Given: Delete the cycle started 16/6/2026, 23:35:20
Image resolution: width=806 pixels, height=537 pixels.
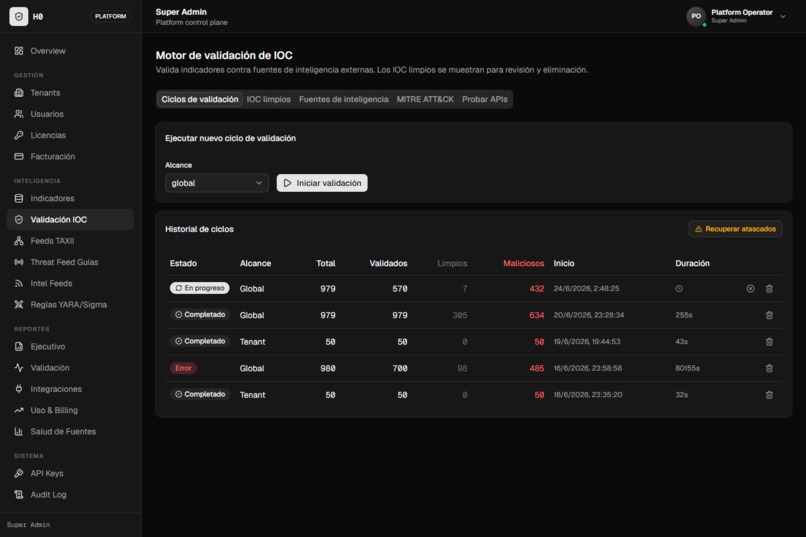Looking at the screenshot, I should point(769,395).
